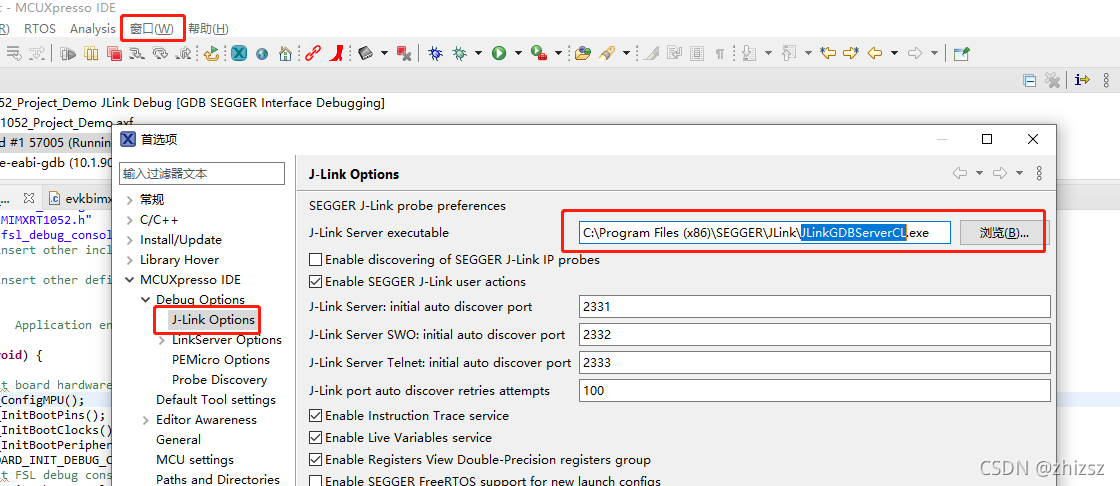The image size is (1120, 486).
Task: Toggle Enable Live Variables service checkbox
Action: (315, 437)
